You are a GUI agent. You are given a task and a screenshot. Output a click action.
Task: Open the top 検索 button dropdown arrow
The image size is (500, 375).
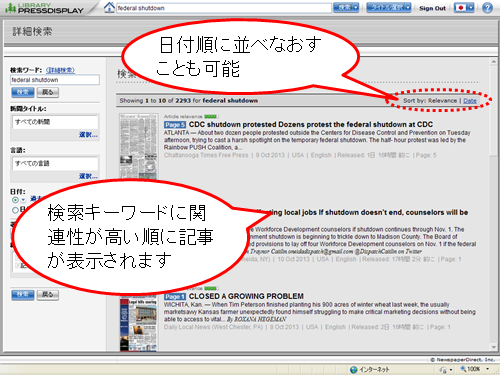355,7
